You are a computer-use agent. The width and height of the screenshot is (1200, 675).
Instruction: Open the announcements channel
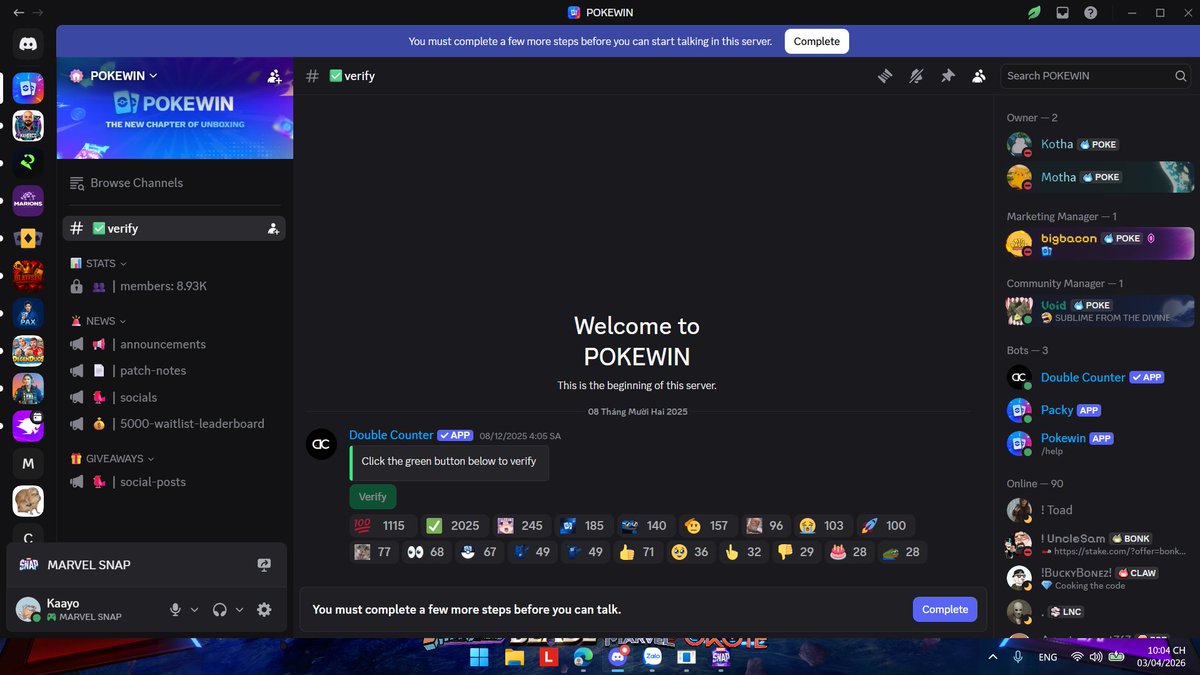tap(174, 344)
